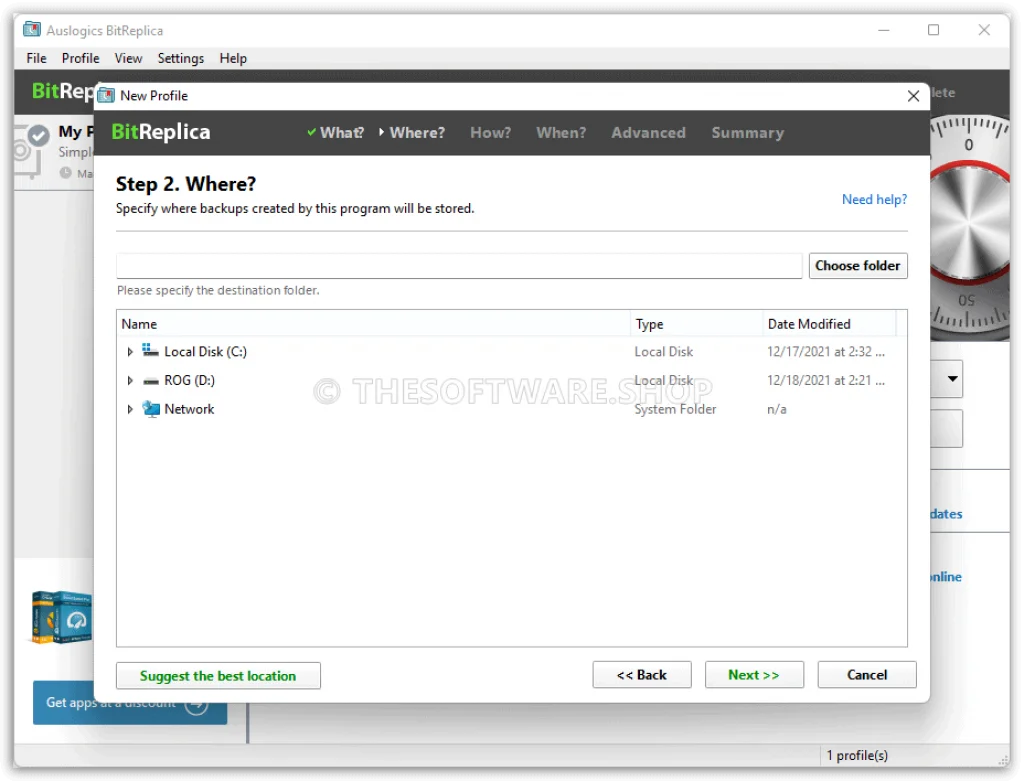Proceed with the Next >> button
This screenshot has height=781, width=1024.
[x=754, y=675]
